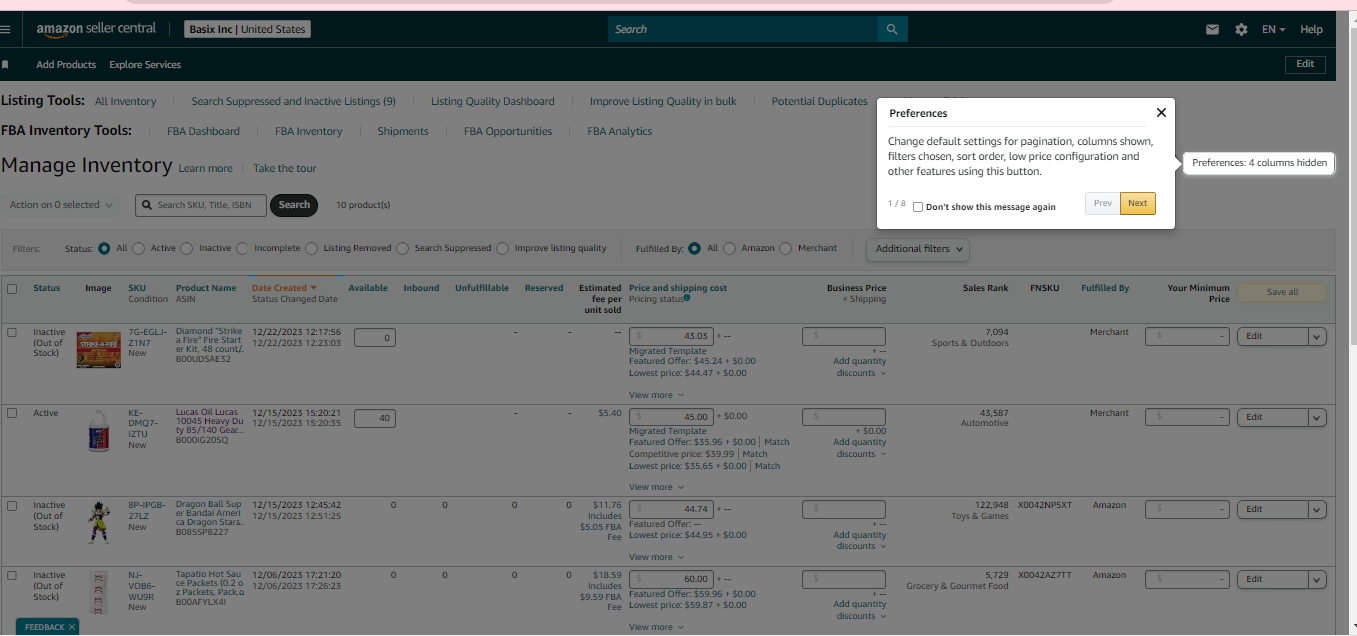
Task: Edit the price field showing 45.00
Action: [671, 417]
